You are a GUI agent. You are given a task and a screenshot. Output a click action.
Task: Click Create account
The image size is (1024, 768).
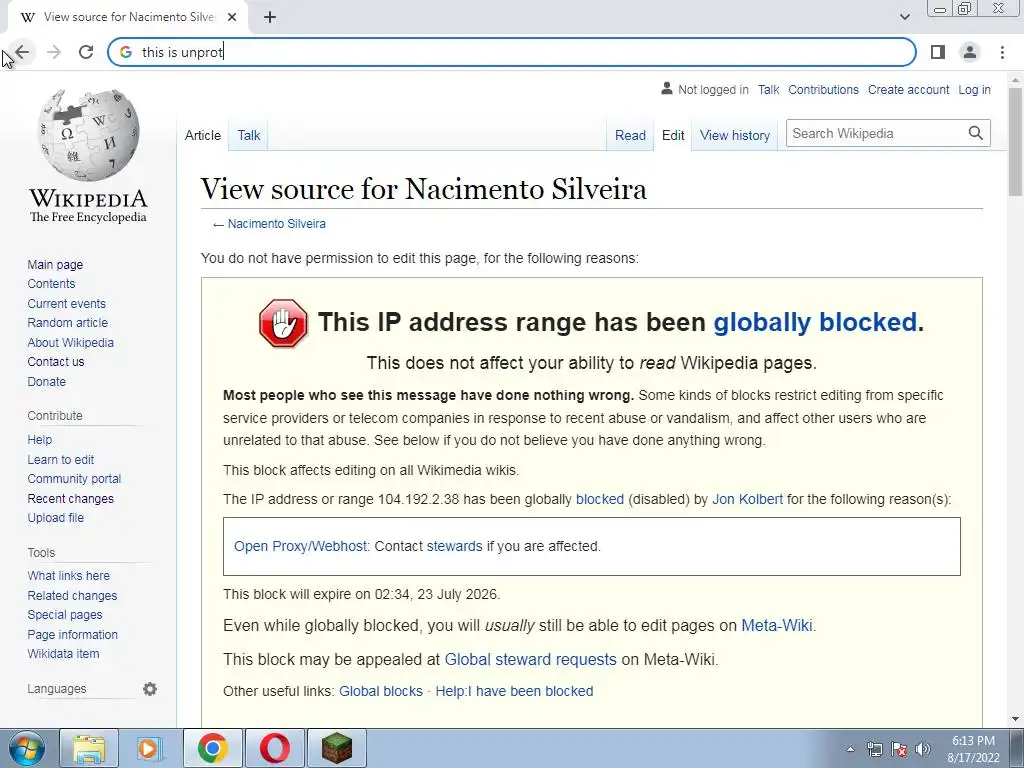point(908,89)
